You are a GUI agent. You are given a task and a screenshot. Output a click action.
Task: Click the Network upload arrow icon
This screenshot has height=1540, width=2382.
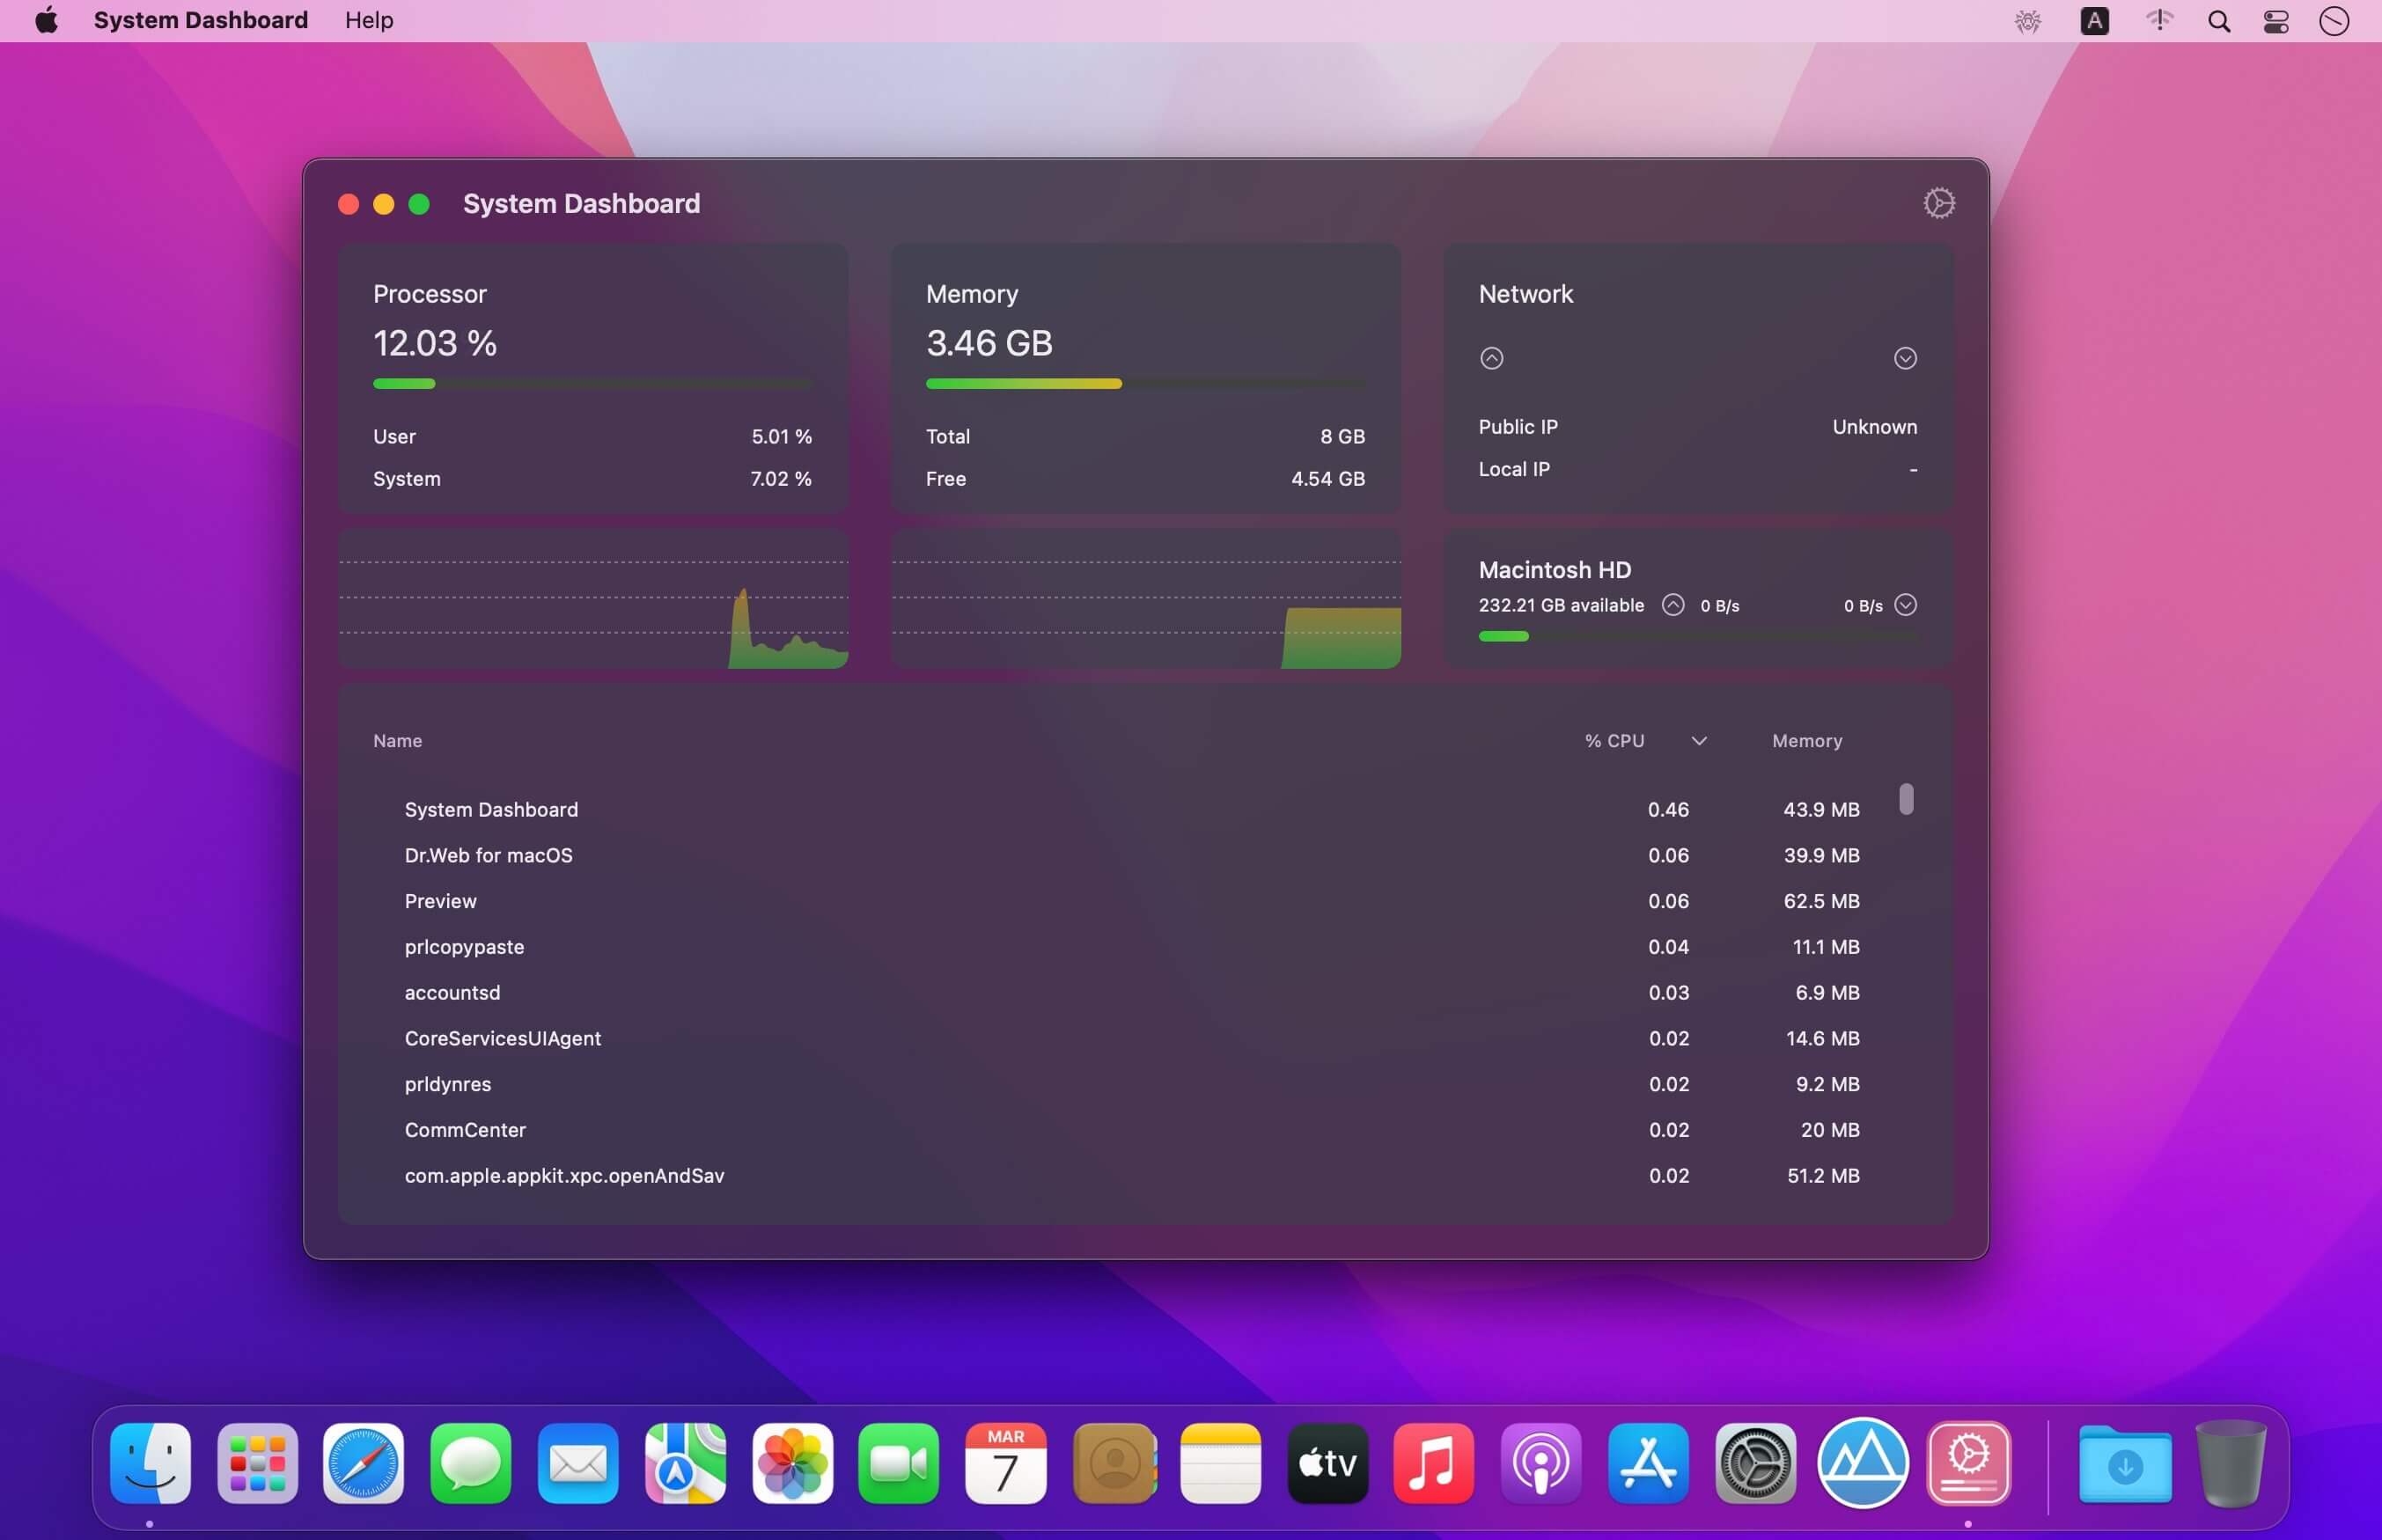tap(1491, 358)
